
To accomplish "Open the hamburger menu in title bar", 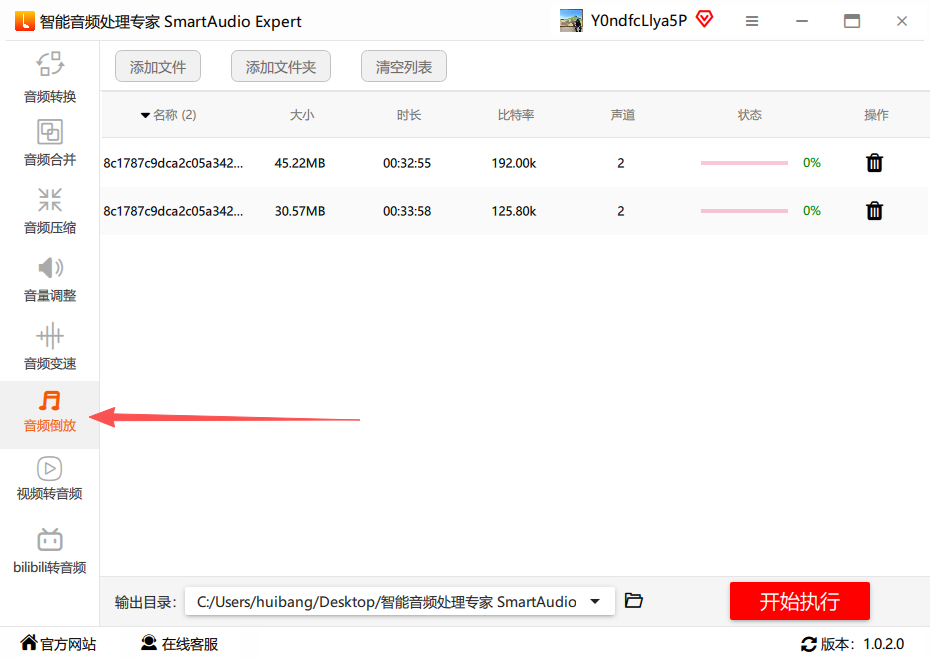I will click(x=752, y=21).
